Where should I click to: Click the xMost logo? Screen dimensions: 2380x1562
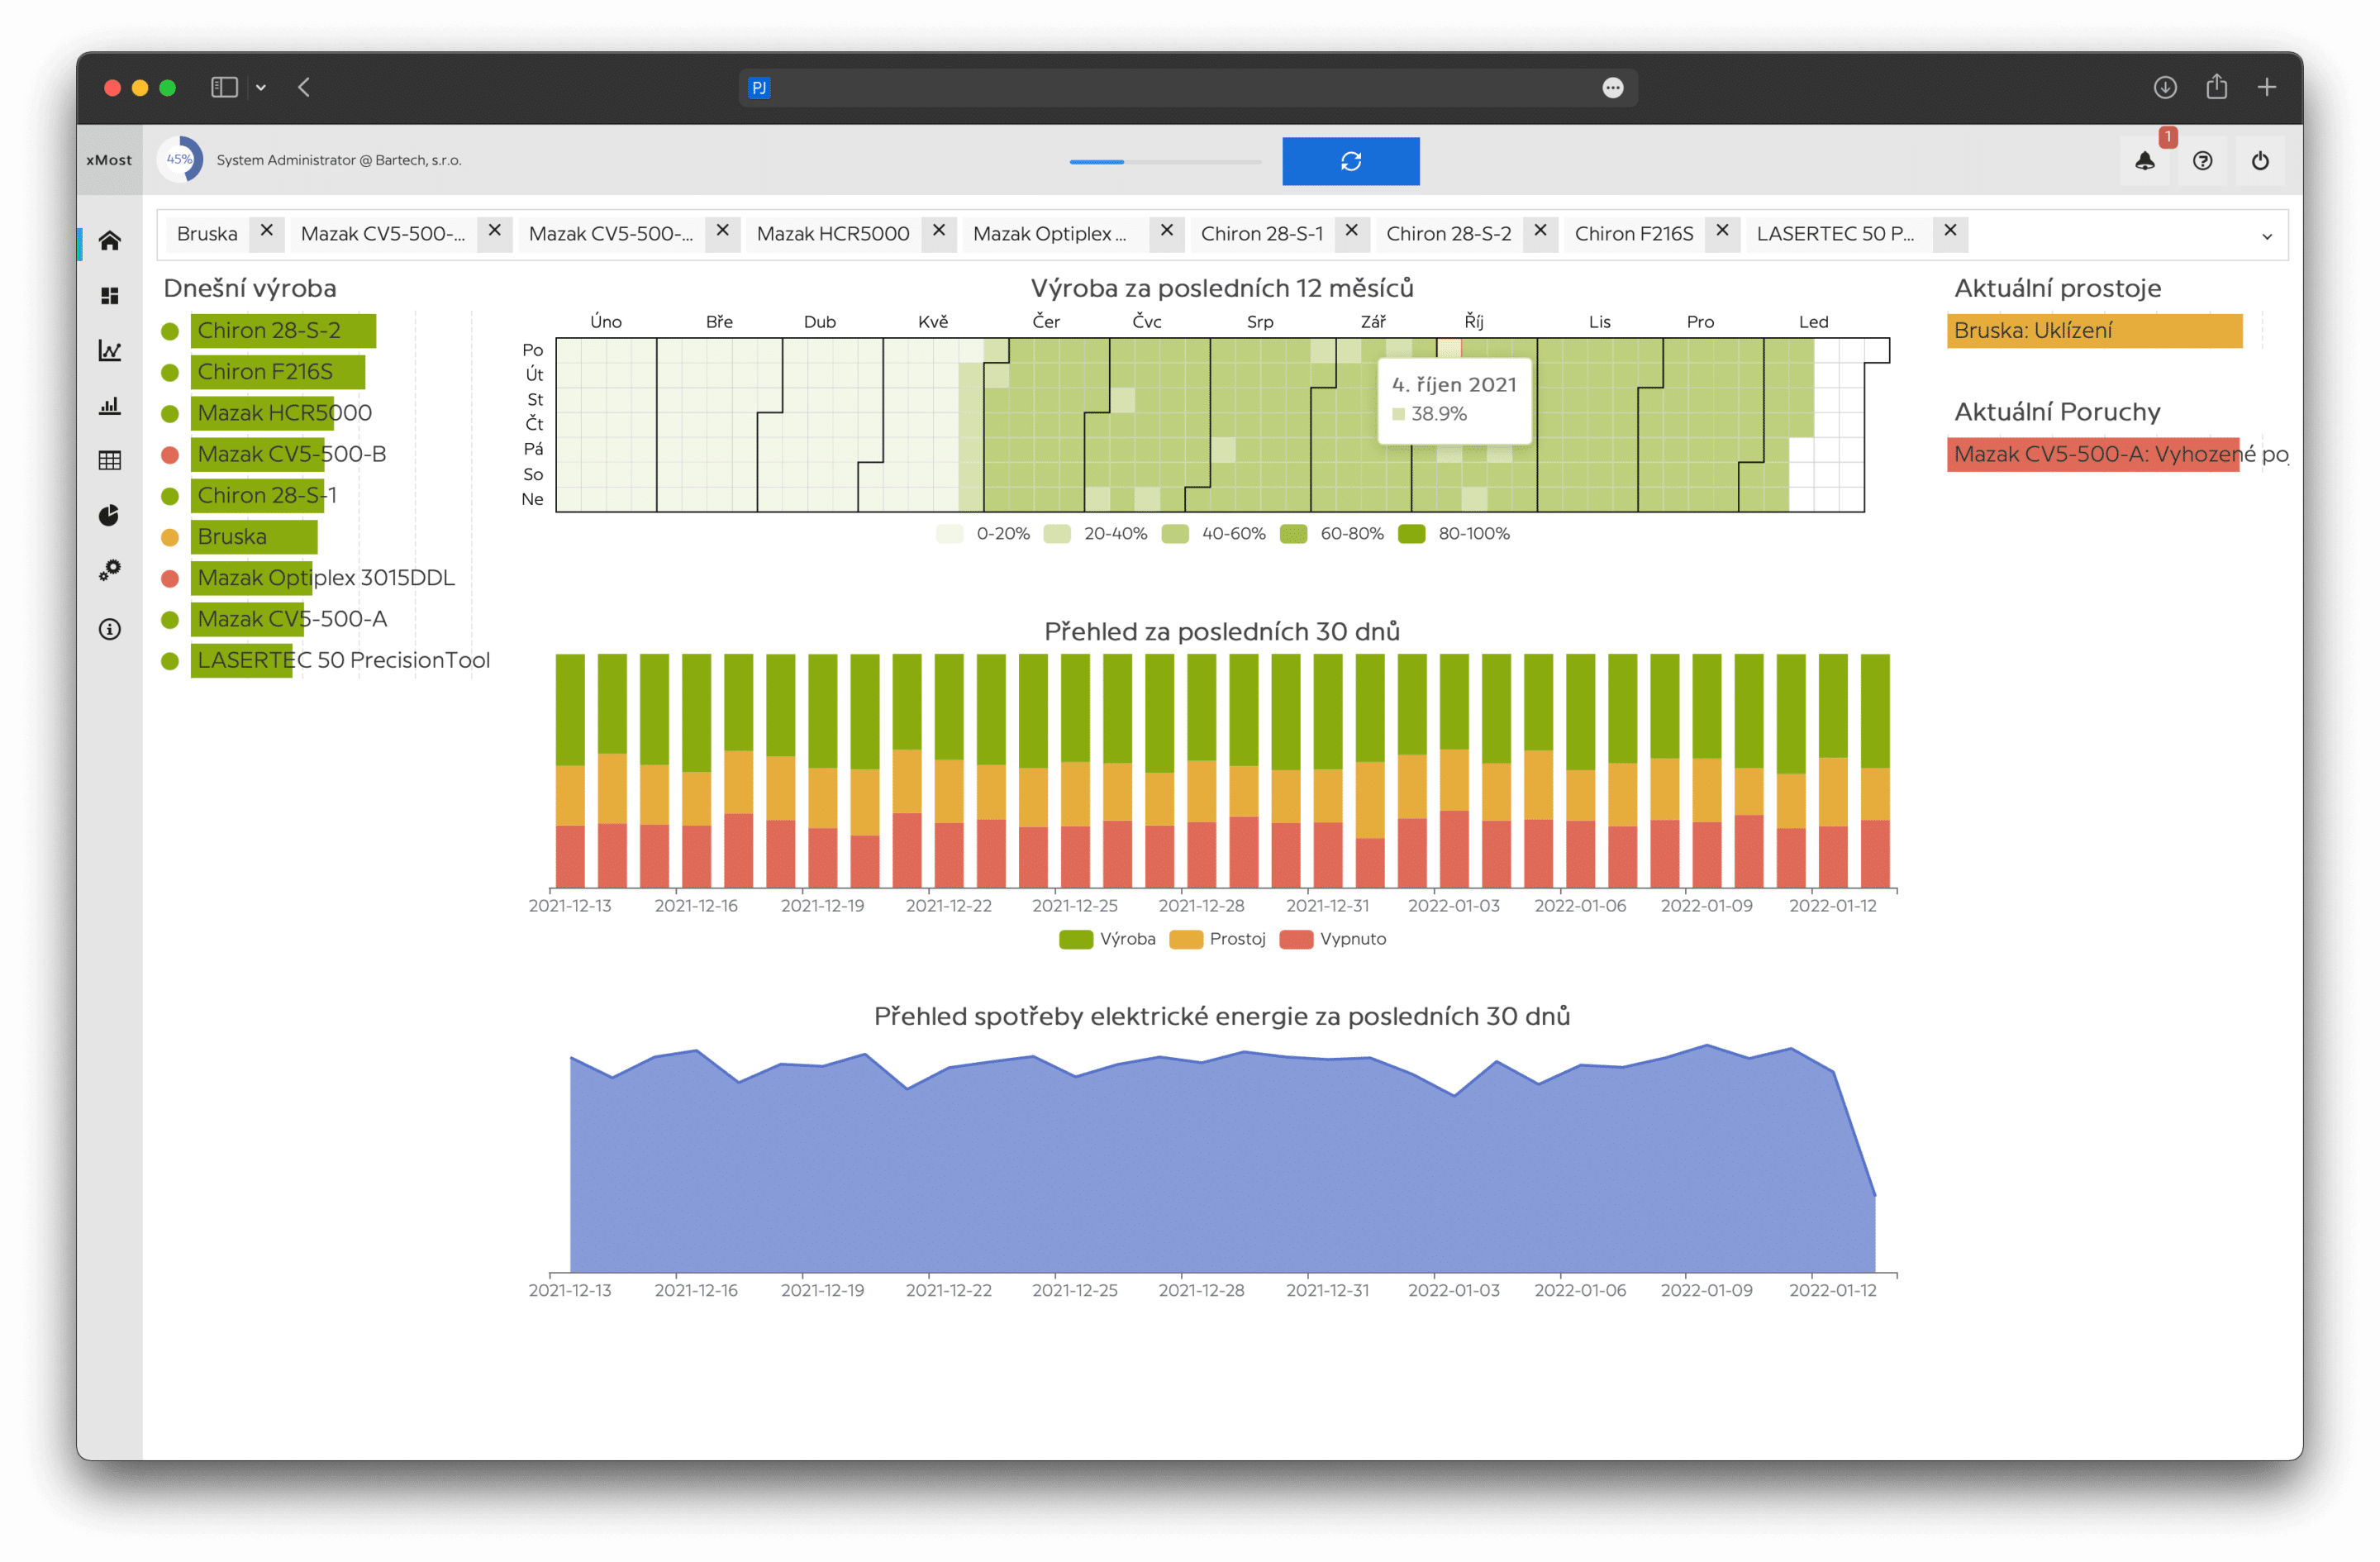coord(109,160)
